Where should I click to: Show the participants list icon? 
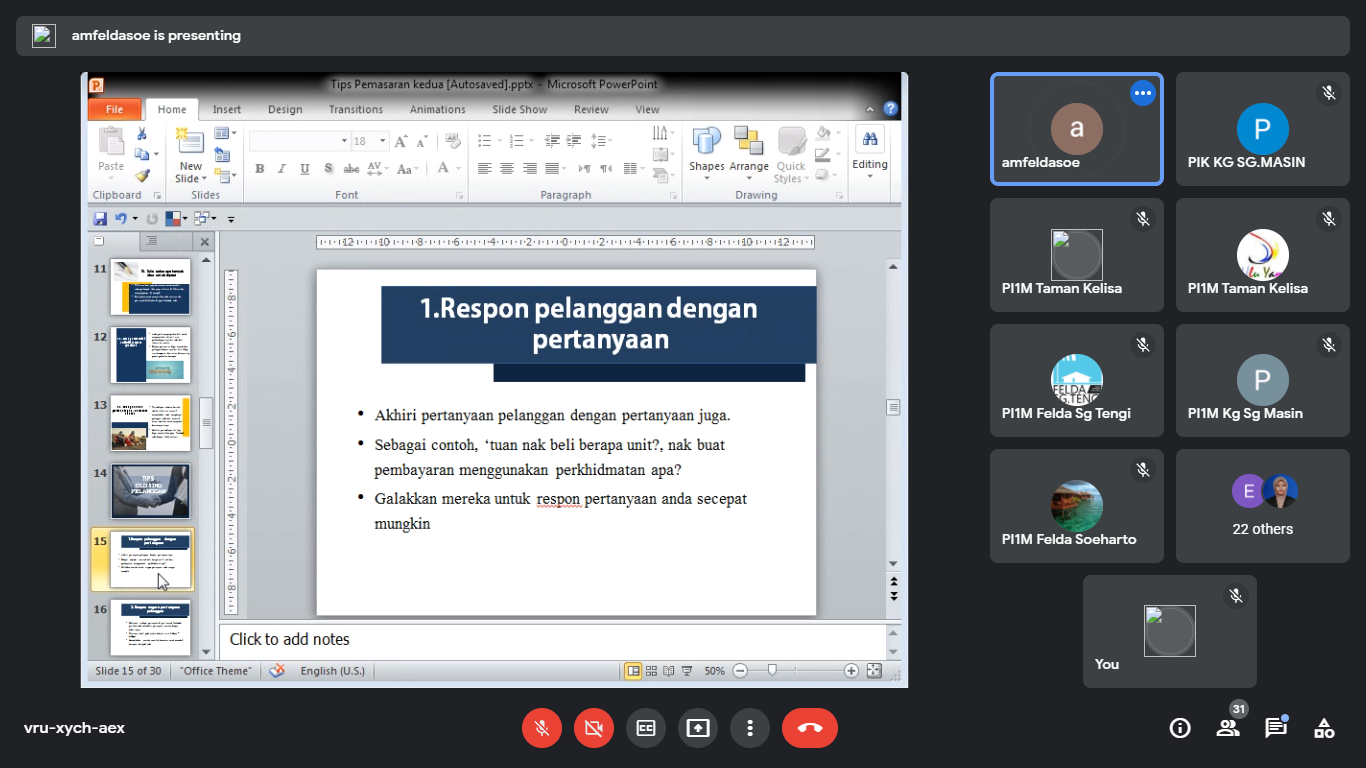[x=1228, y=728]
